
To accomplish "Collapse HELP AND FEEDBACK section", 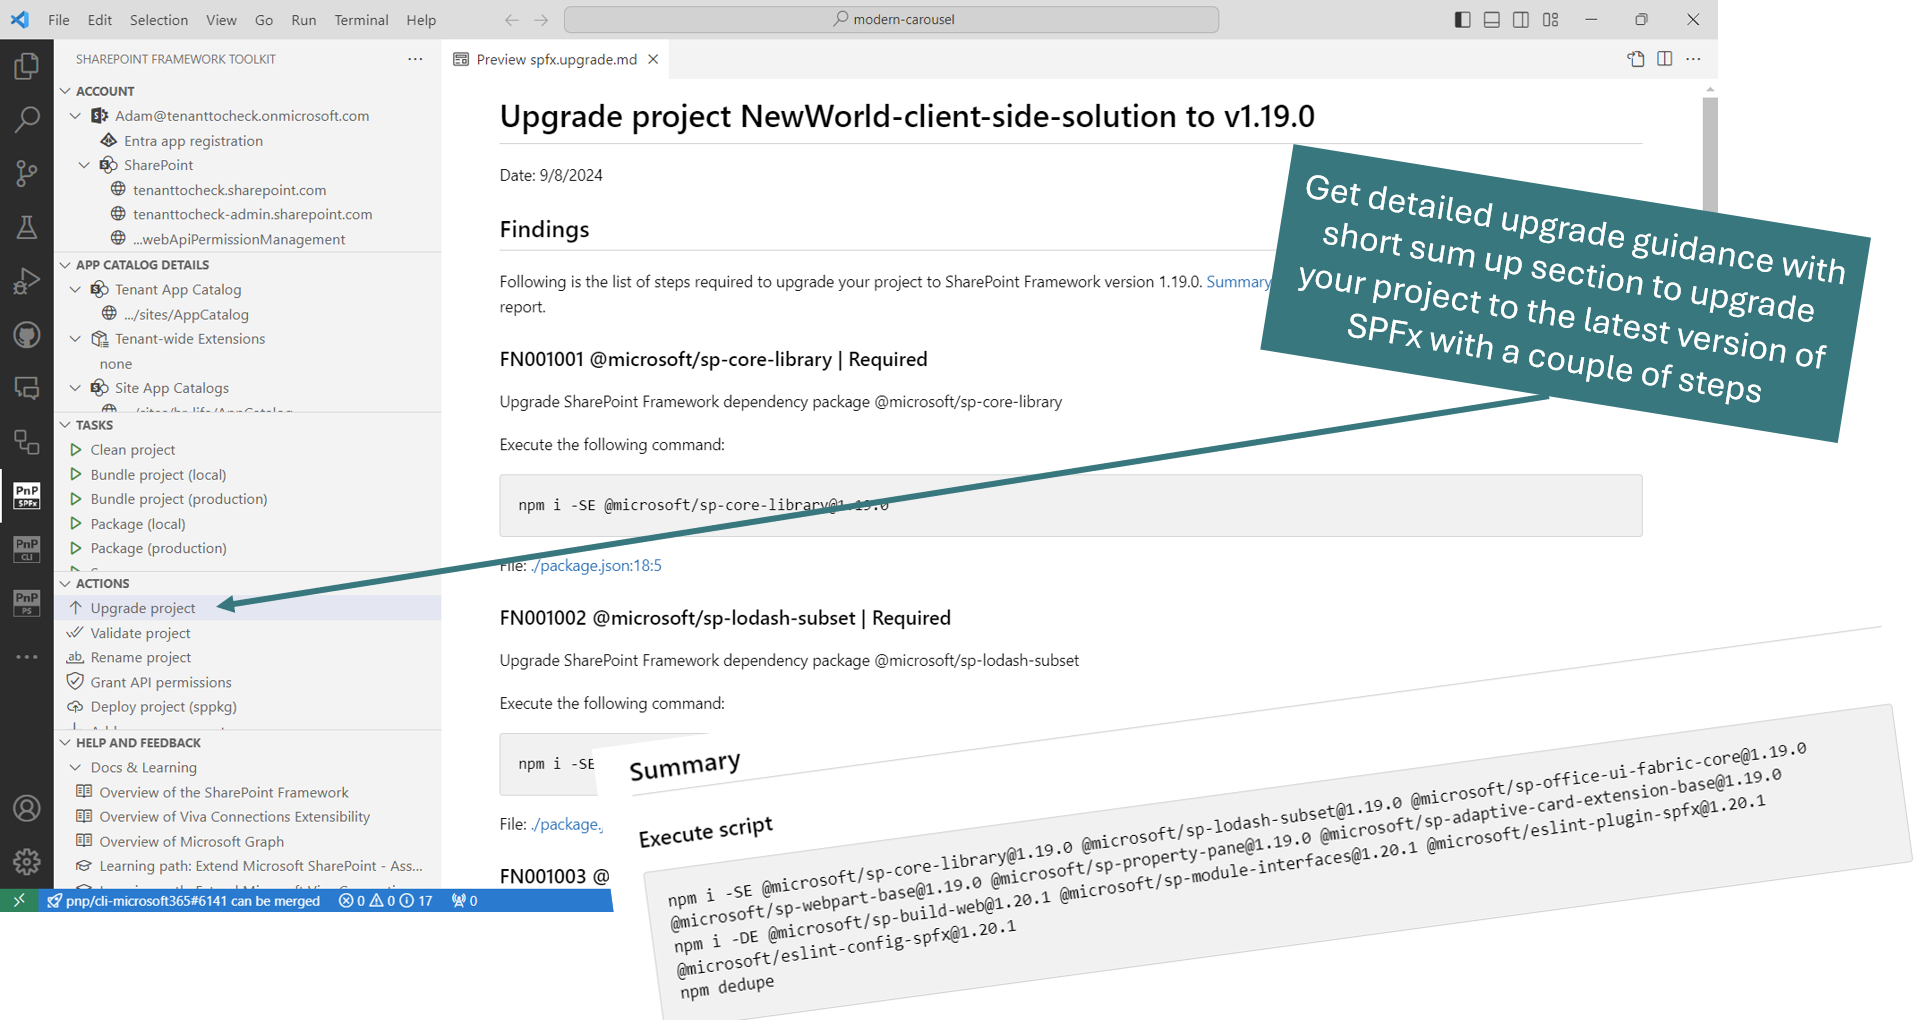I will click(x=65, y=743).
